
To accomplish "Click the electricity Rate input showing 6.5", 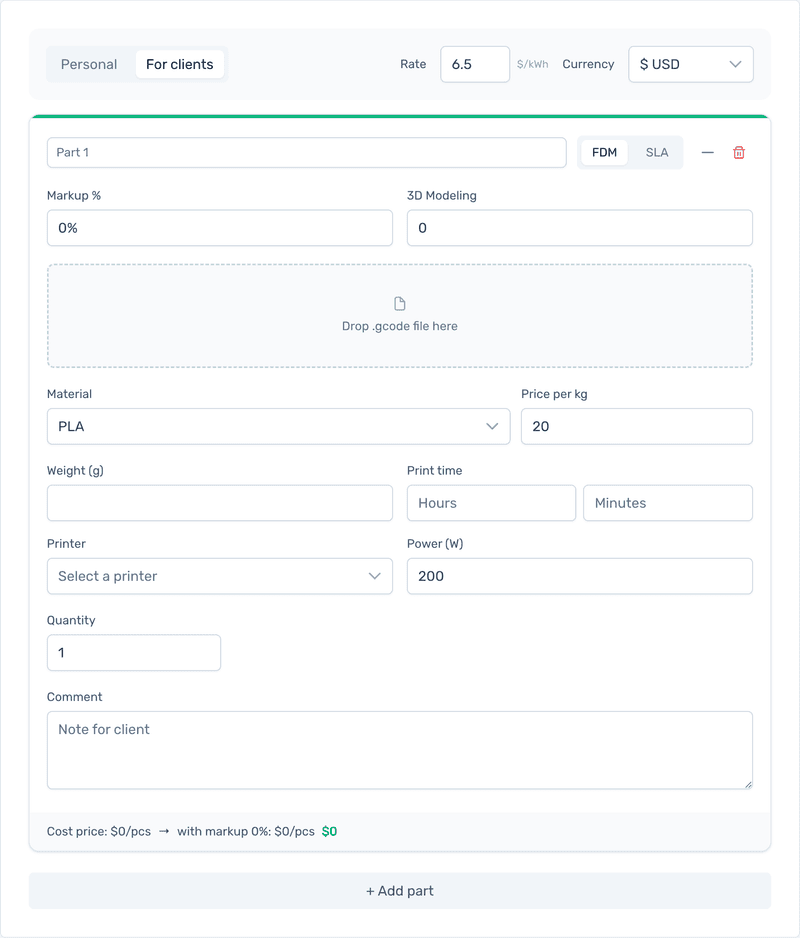I will coord(474,63).
